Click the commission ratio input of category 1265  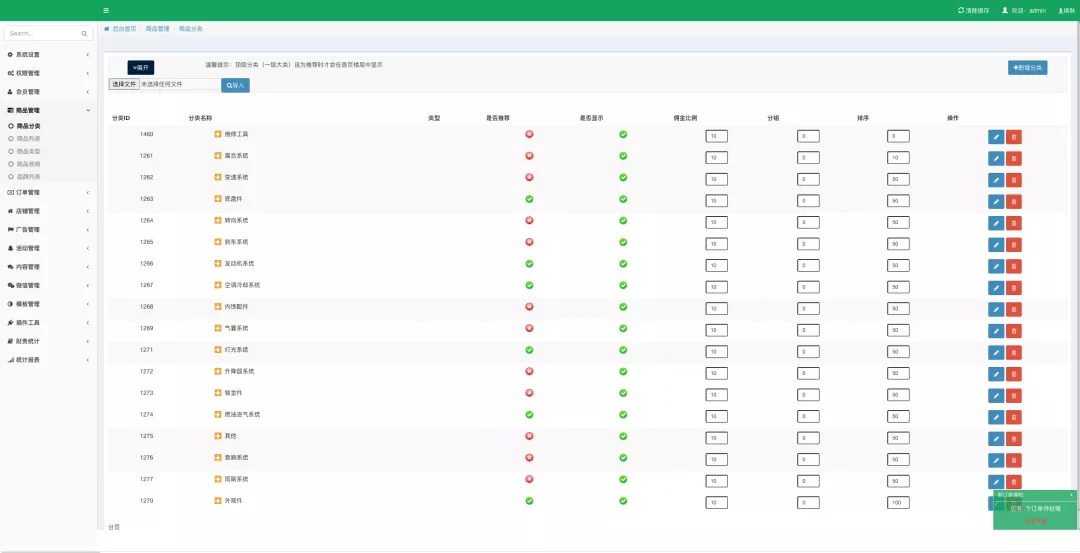point(716,244)
